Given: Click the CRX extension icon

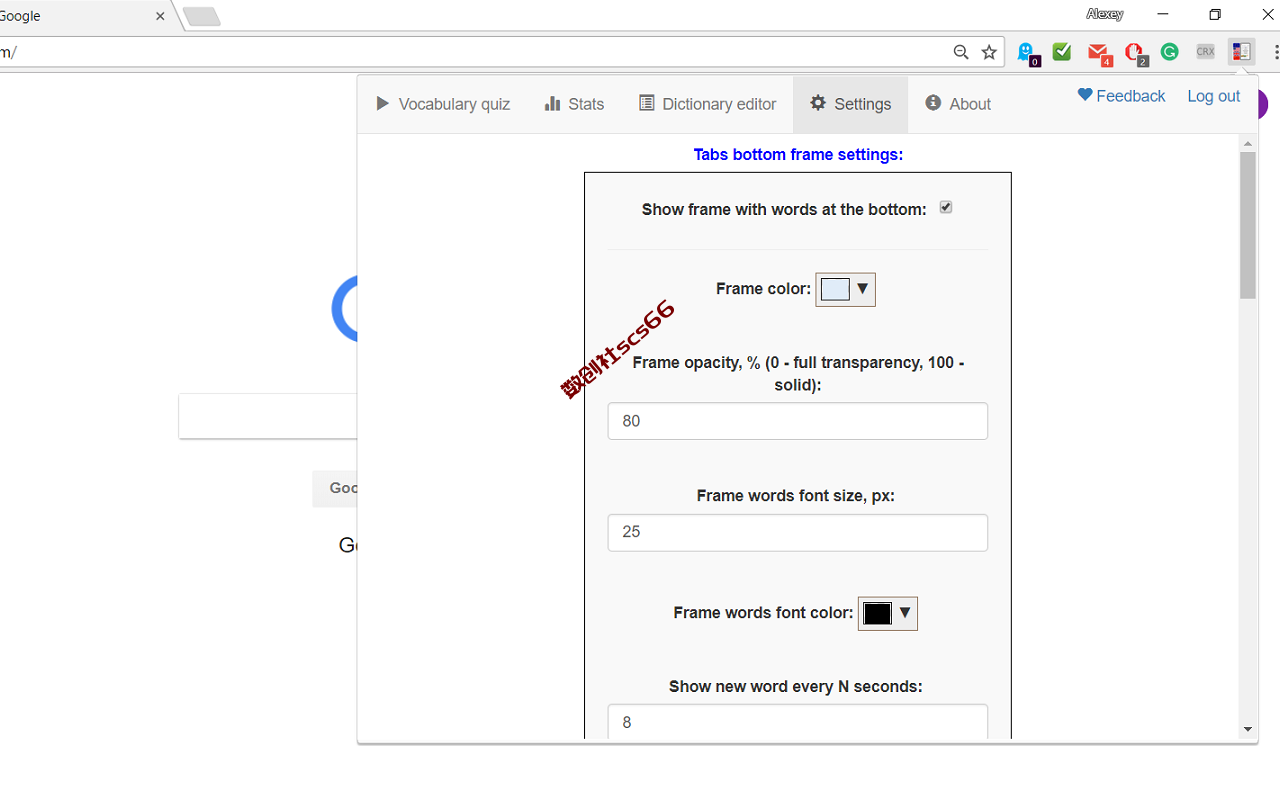Looking at the screenshot, I should pos(1205,52).
